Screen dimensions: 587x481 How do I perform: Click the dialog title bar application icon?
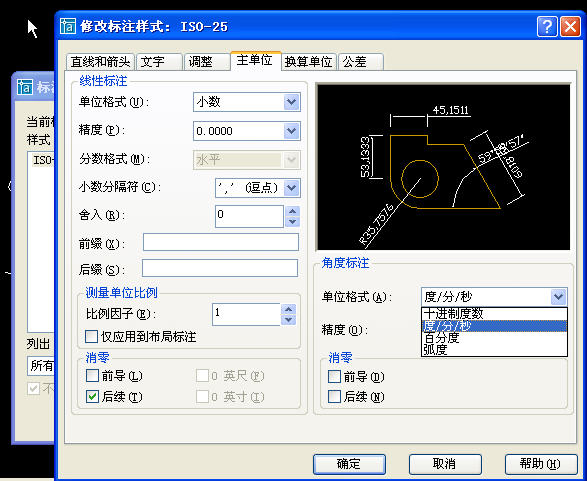[x=68, y=26]
